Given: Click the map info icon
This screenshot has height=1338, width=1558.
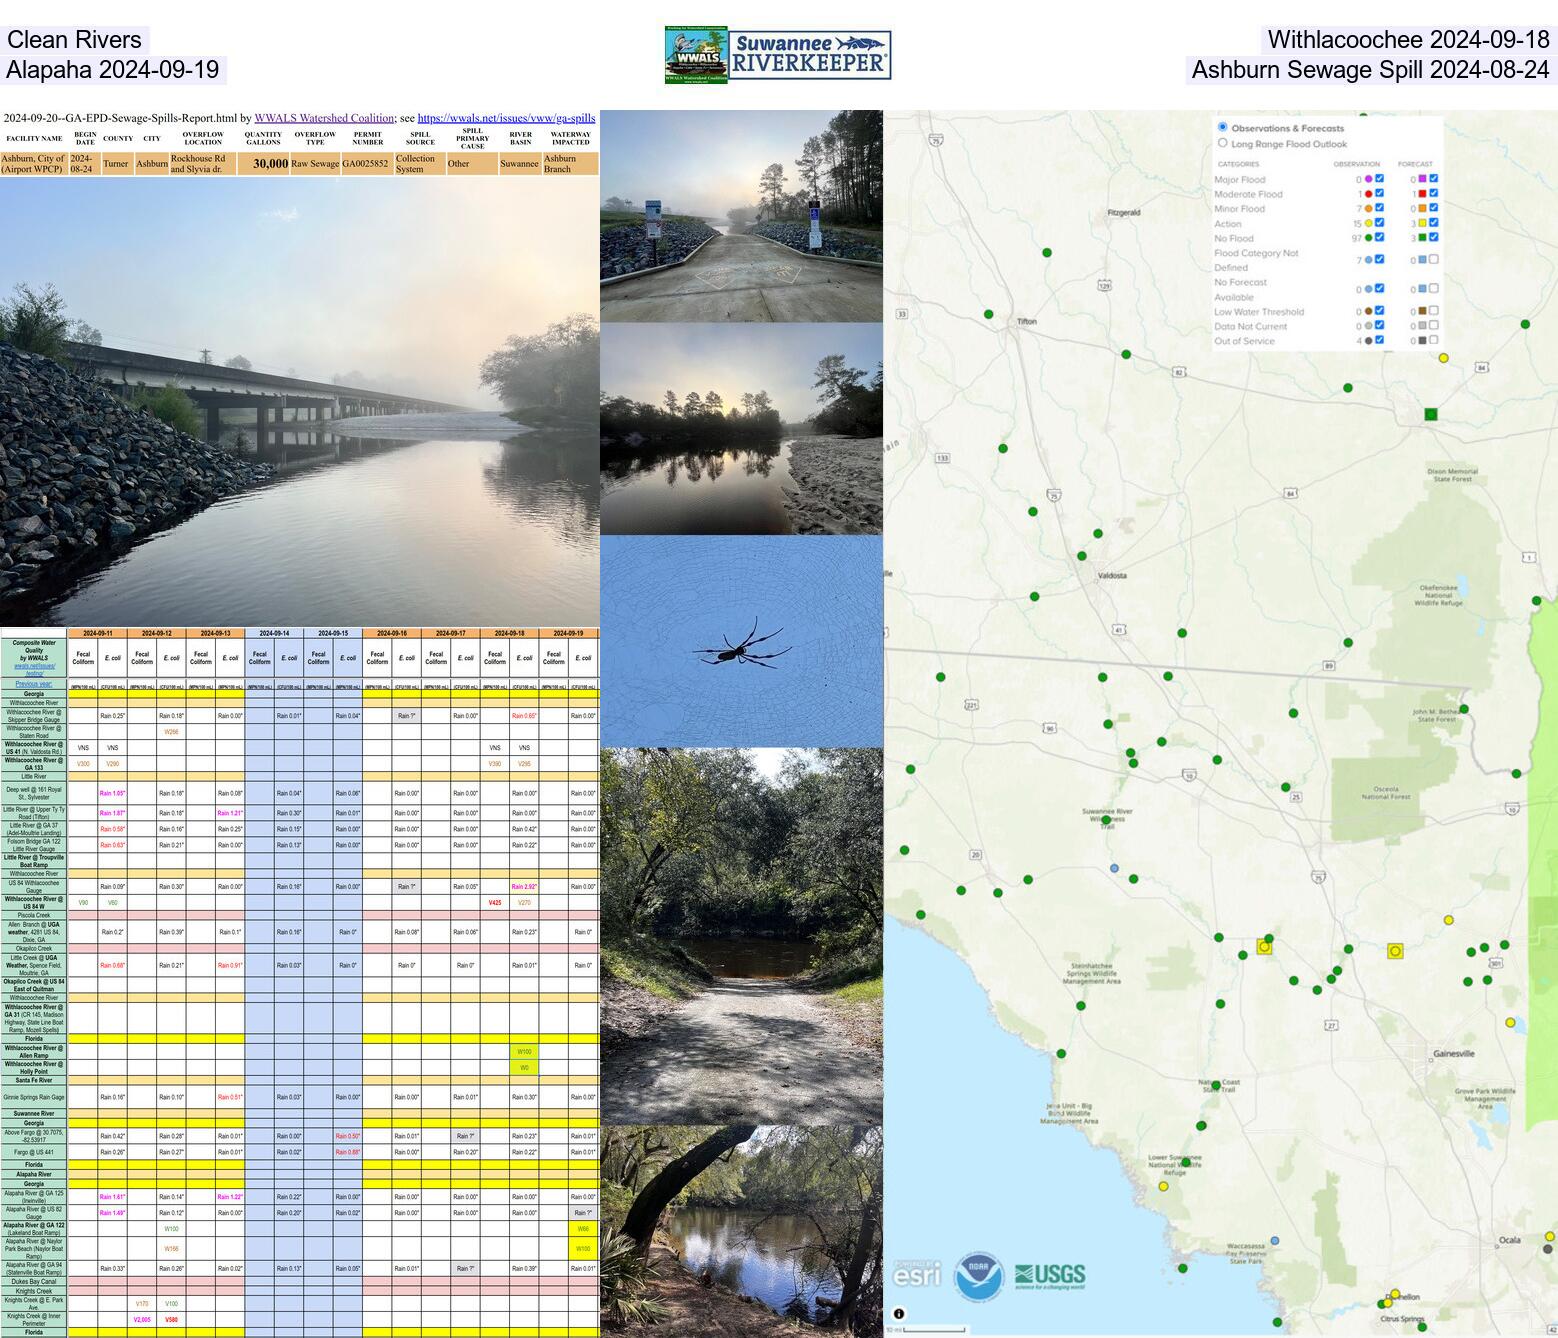Looking at the screenshot, I should pyautogui.click(x=899, y=1314).
